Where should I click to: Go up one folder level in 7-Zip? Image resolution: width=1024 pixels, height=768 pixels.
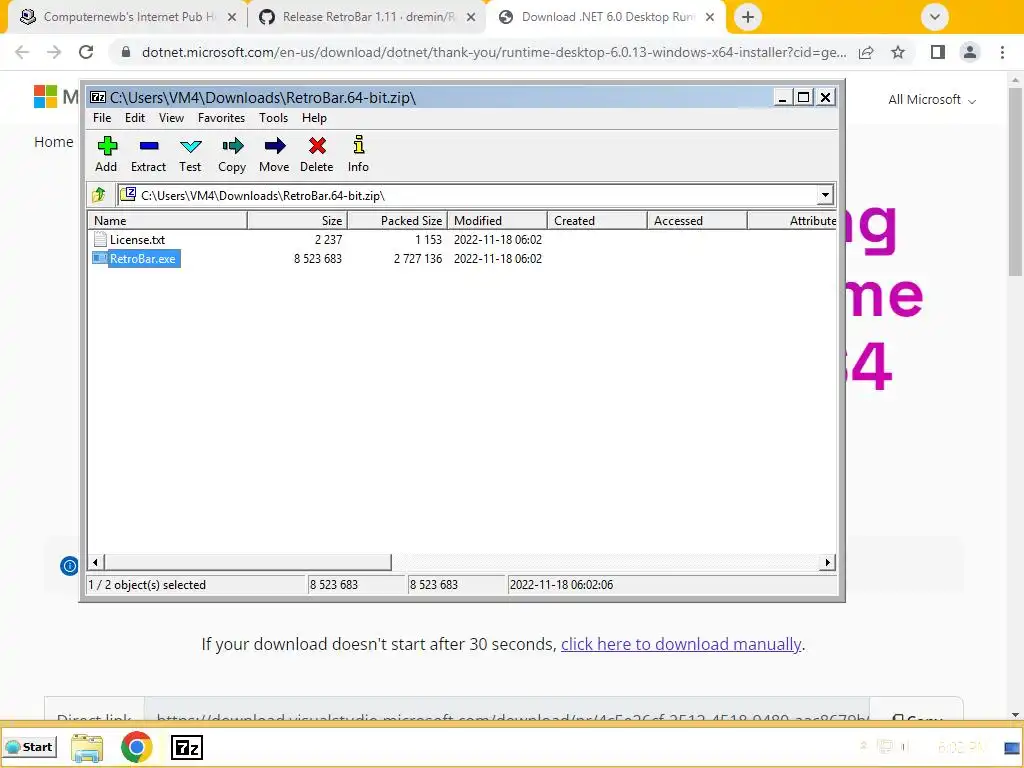[99, 195]
